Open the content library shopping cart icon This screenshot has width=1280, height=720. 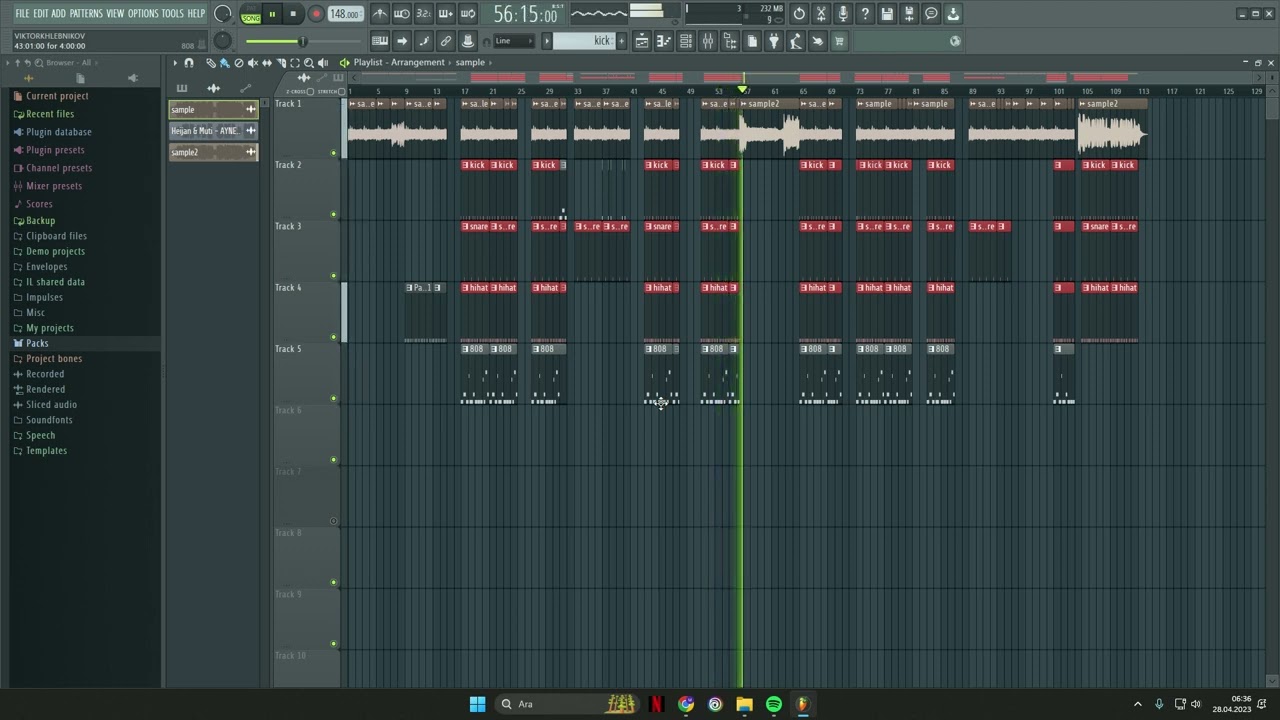pos(839,41)
